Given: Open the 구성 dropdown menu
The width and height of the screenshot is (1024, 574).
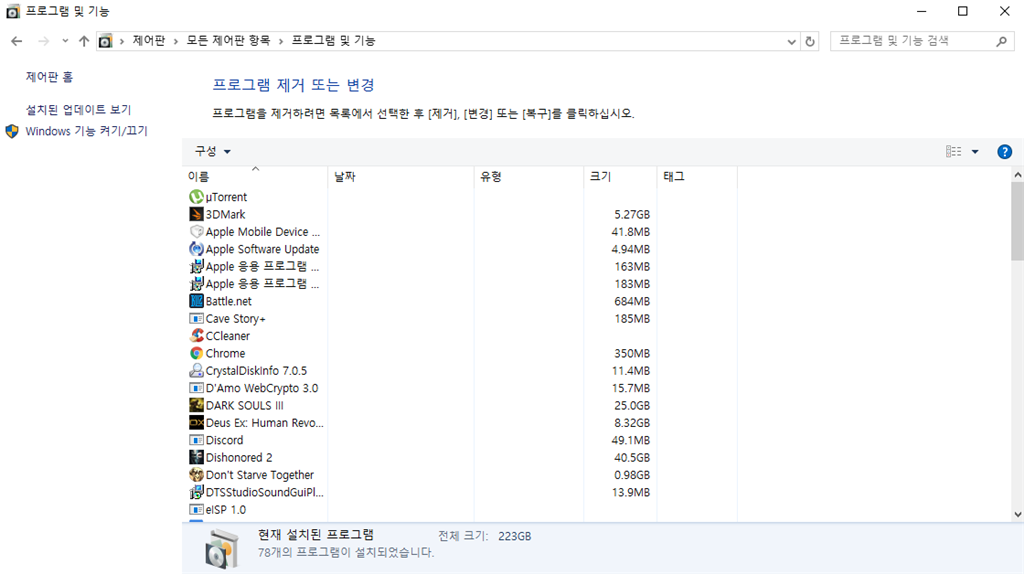Looking at the screenshot, I should (213, 151).
